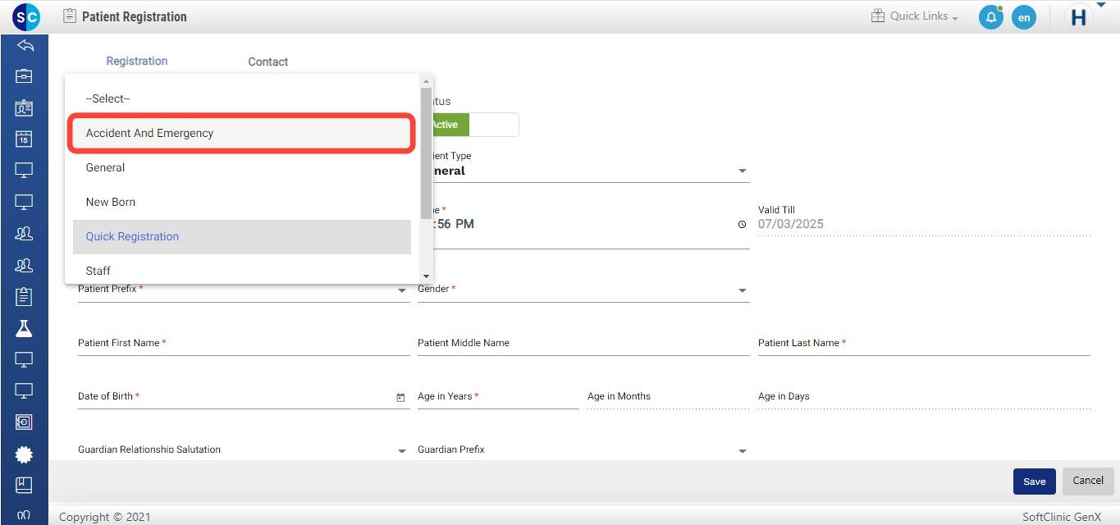Click the Copyright © 2021 text
1120x525 pixels.
click(105, 517)
